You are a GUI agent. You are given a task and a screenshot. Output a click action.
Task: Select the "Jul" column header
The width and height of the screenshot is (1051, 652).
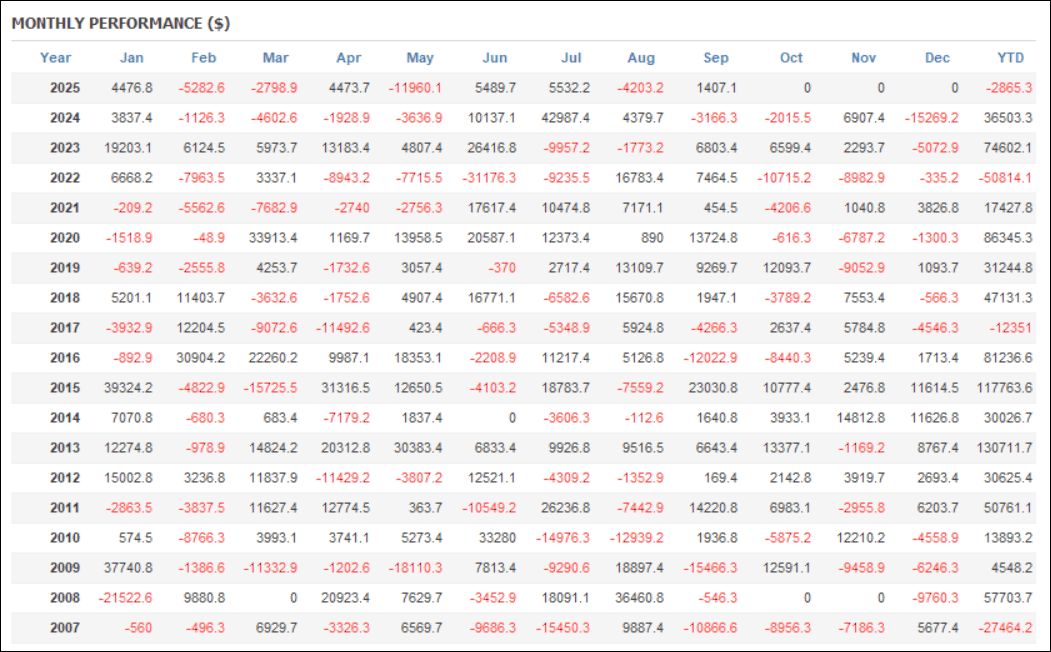(x=572, y=58)
